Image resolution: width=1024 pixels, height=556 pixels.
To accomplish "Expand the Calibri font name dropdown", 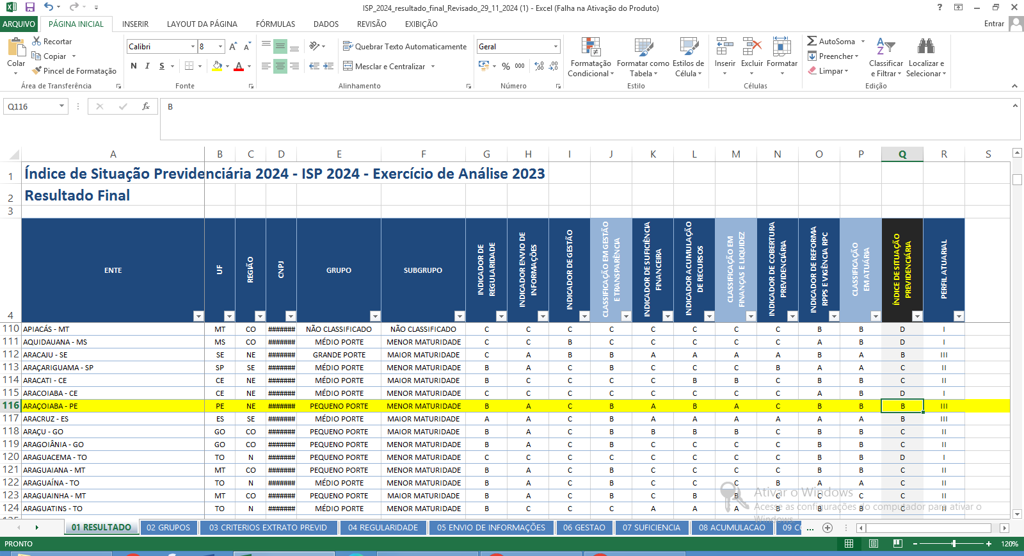I will [192, 46].
